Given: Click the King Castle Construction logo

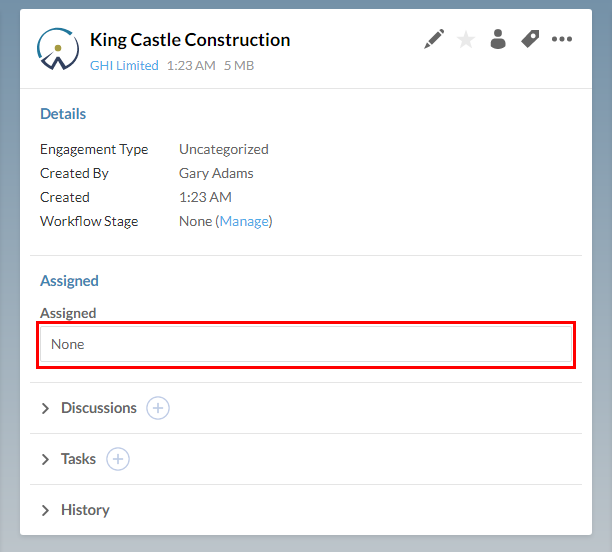Looking at the screenshot, I should pos(58,48).
